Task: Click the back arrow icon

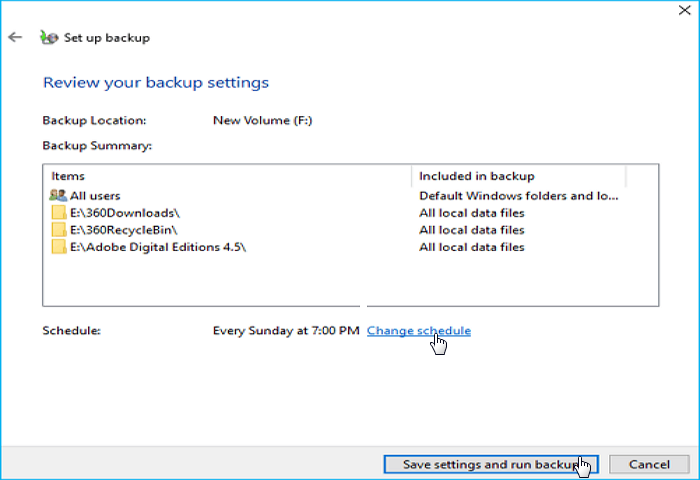Action: tap(15, 38)
